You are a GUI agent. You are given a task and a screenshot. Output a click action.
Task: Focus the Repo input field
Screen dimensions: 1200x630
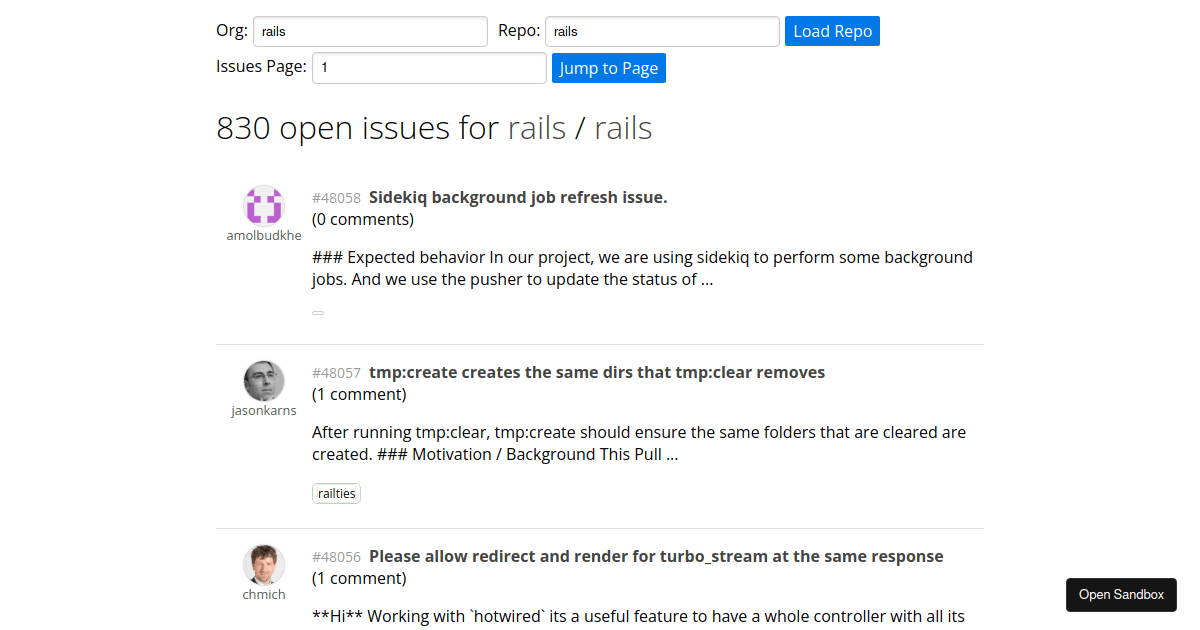tap(661, 31)
